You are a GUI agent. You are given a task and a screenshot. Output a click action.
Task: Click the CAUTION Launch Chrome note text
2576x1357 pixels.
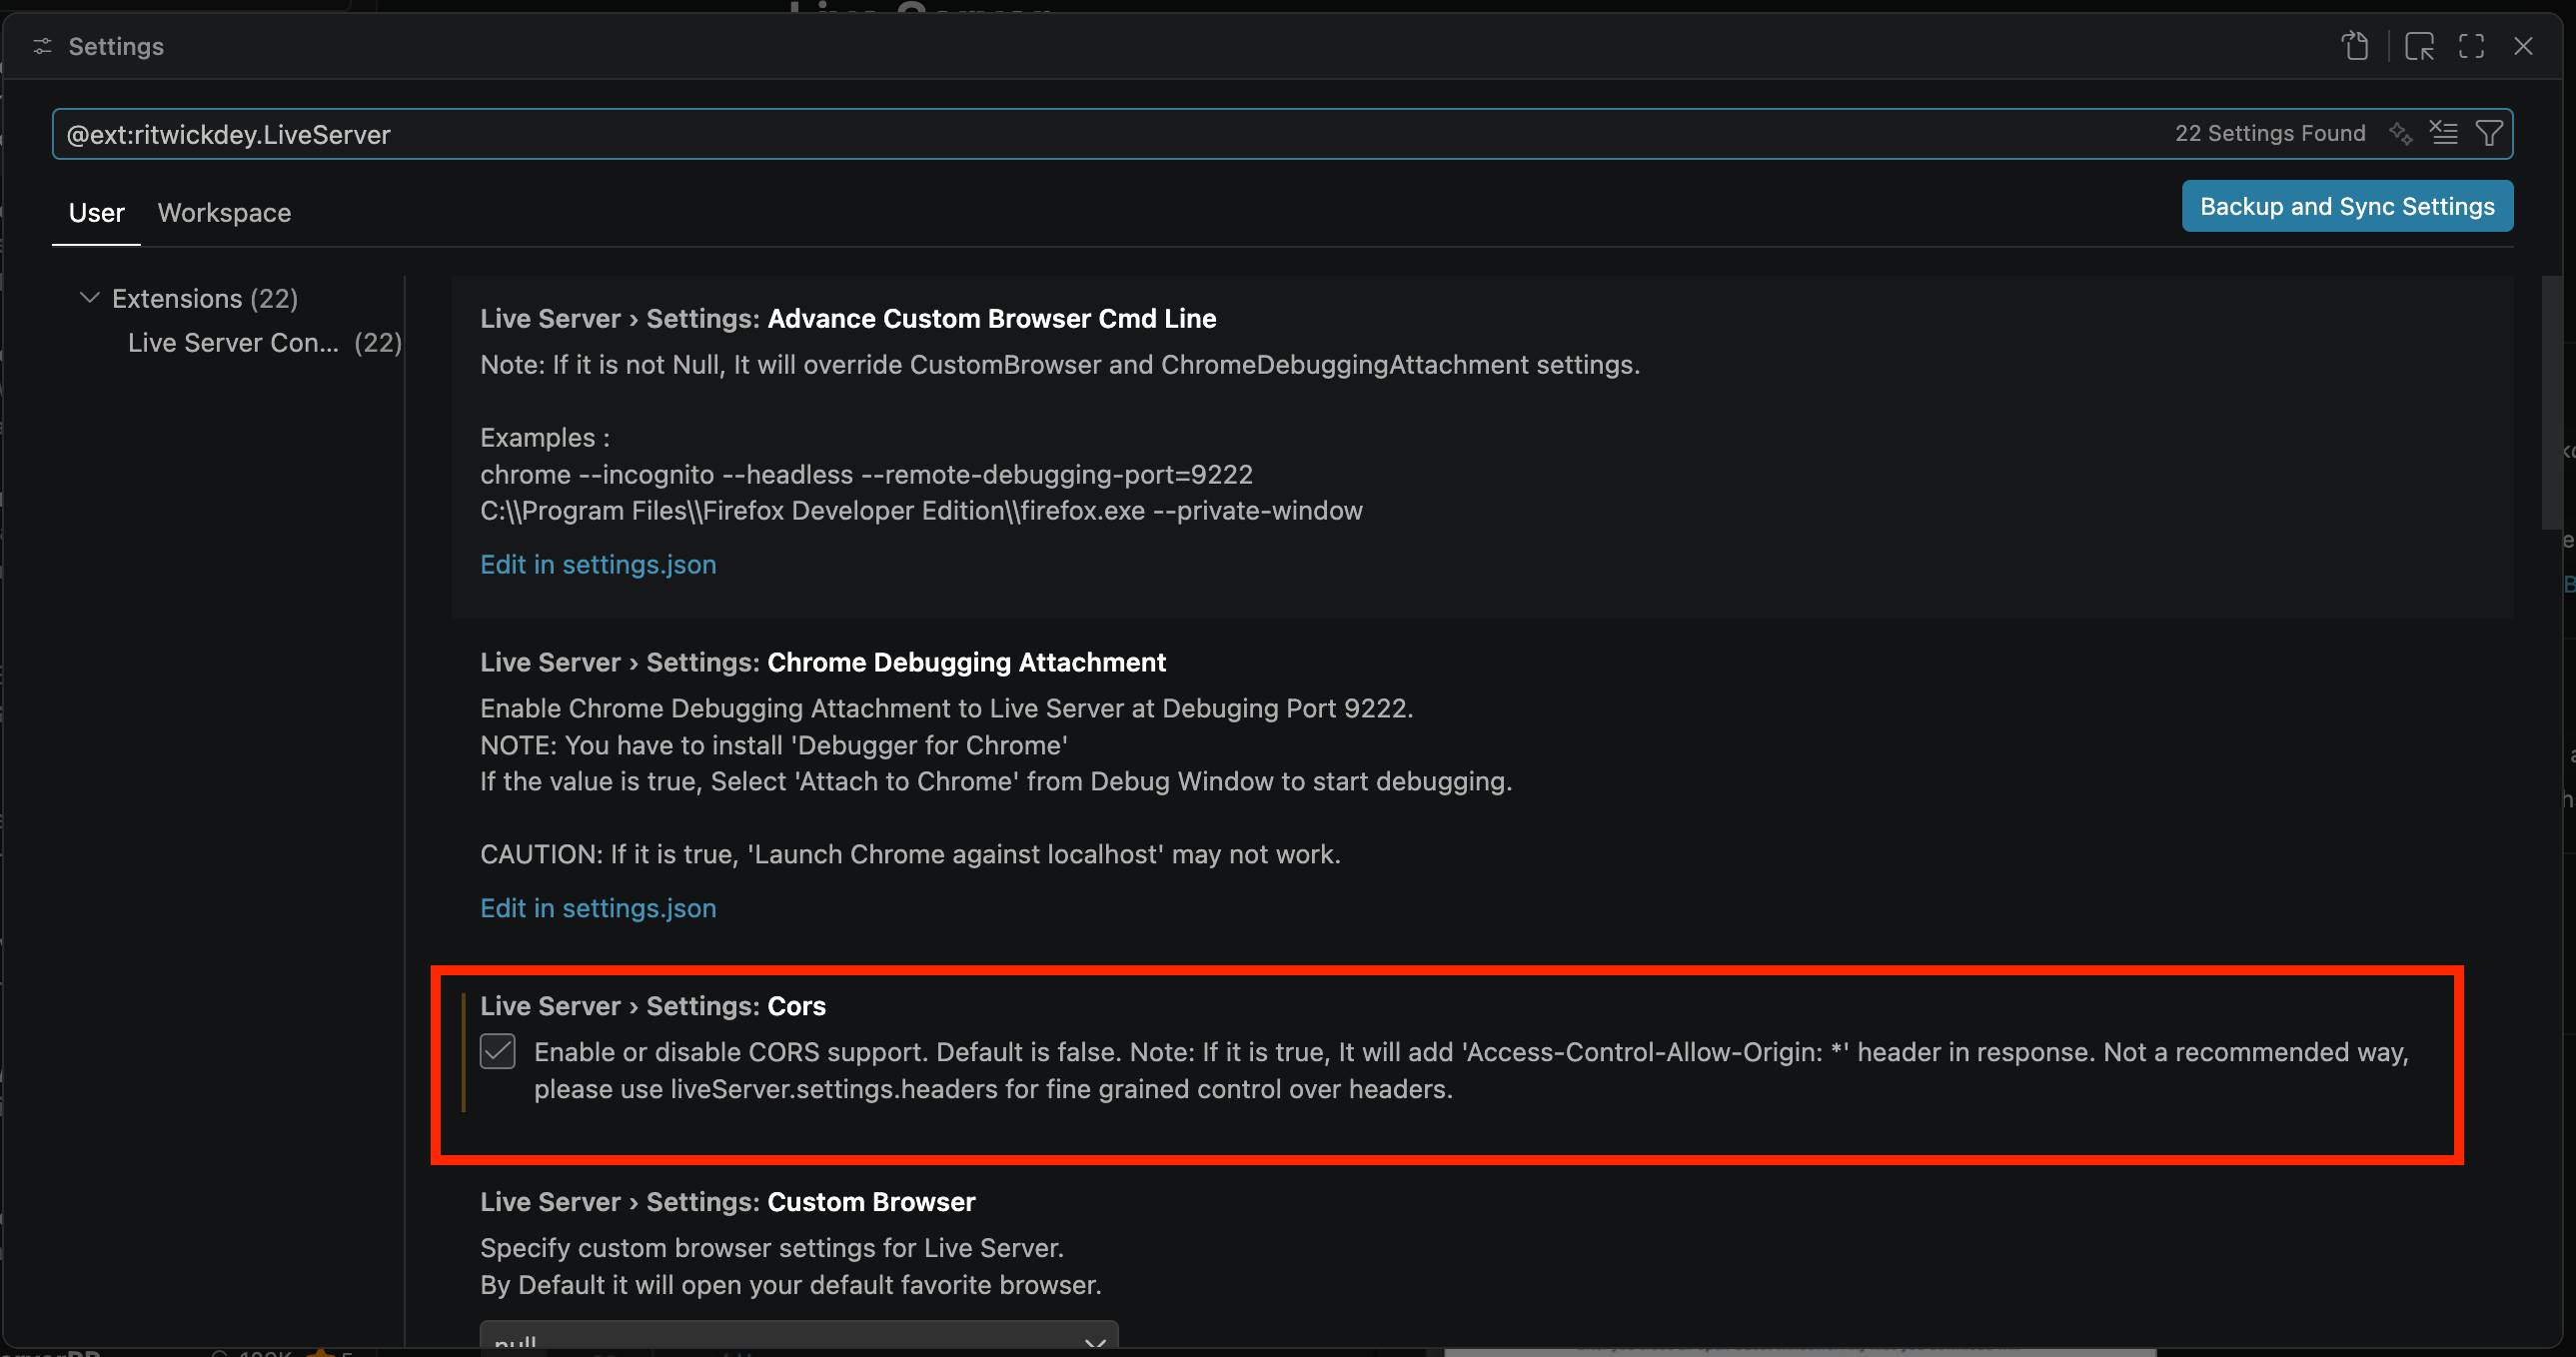tap(910, 854)
